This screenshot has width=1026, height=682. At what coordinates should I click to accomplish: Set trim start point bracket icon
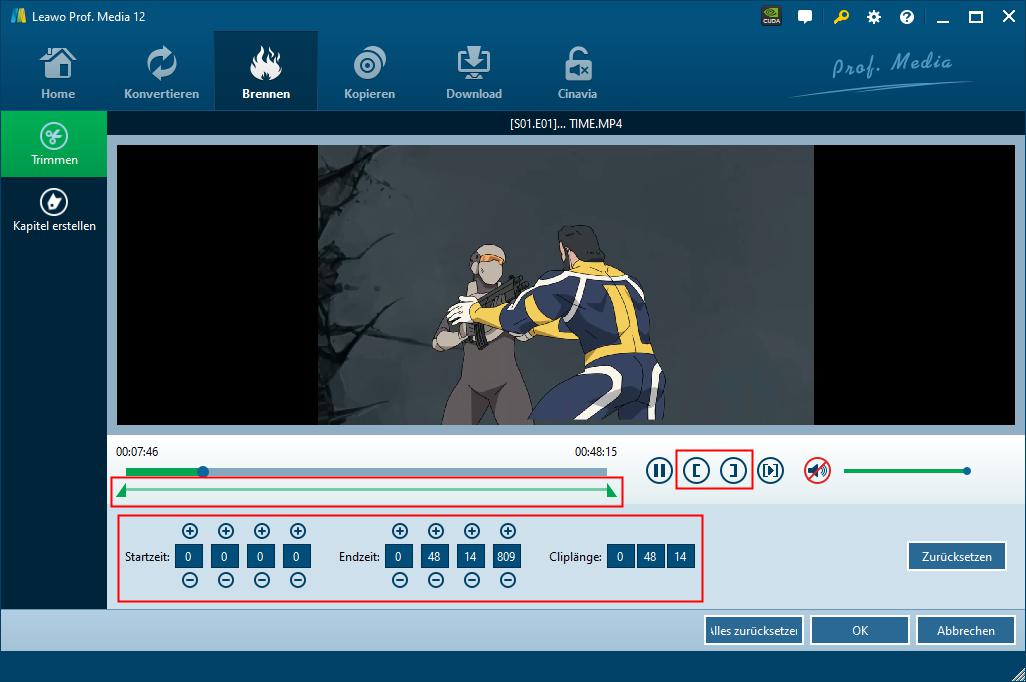point(696,470)
